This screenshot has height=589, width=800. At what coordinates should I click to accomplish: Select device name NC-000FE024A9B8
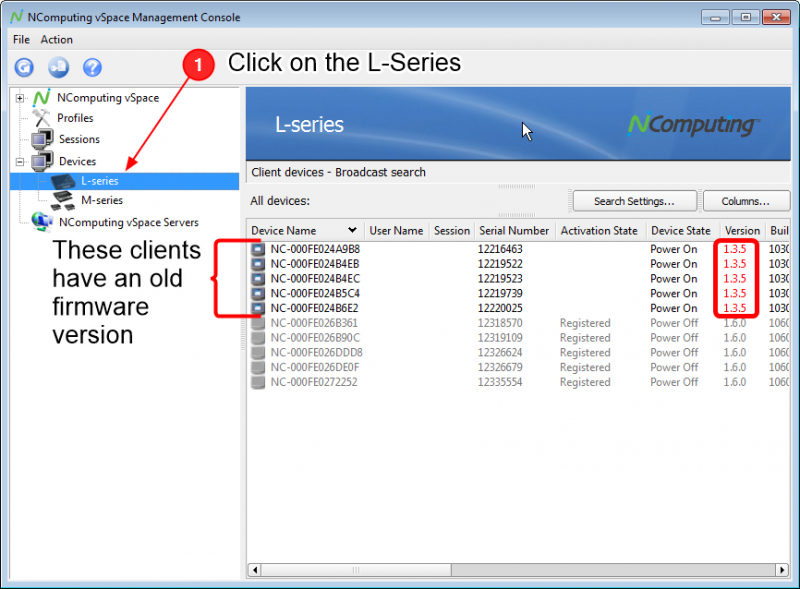[x=315, y=249]
